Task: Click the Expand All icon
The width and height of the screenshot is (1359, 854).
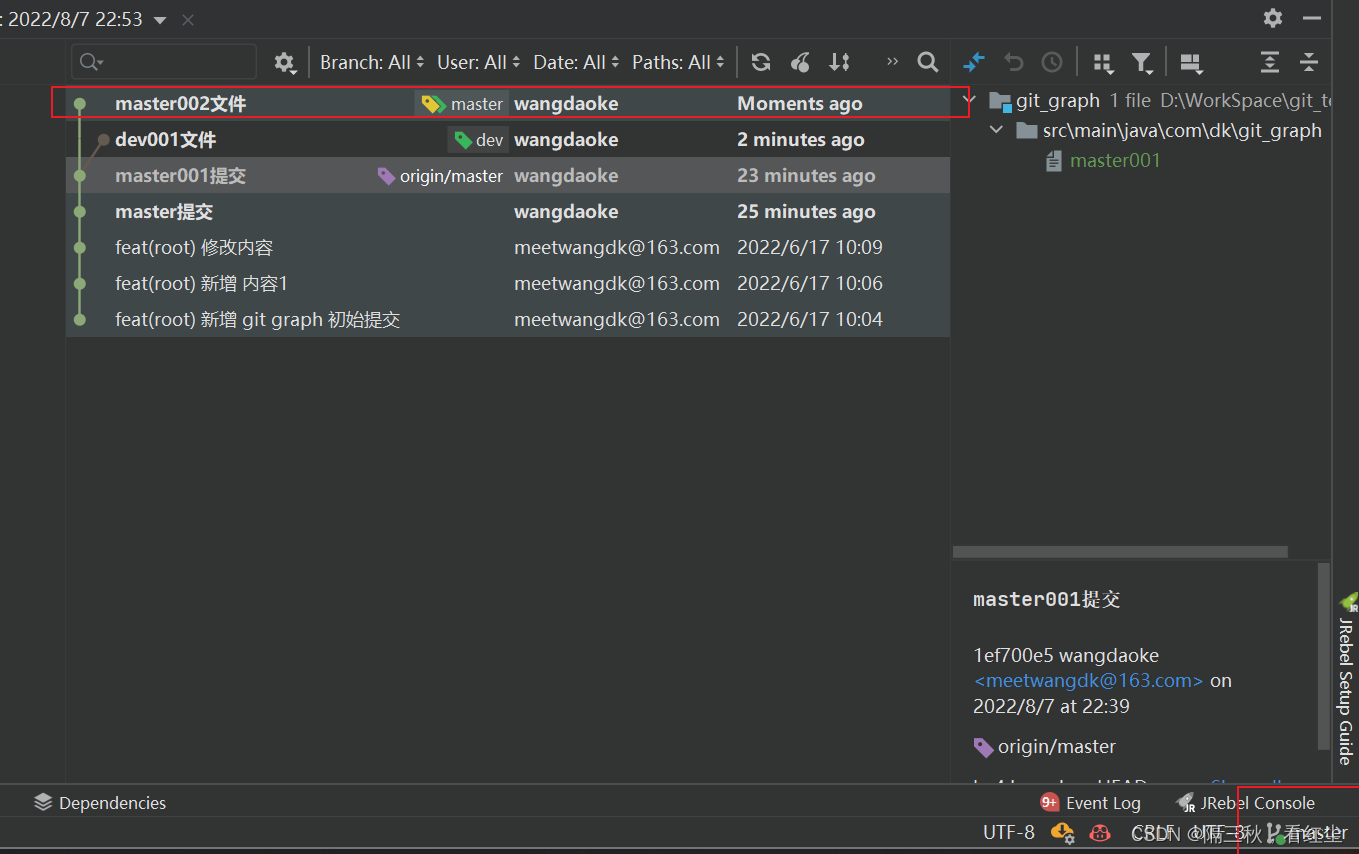Action: coord(1269,62)
